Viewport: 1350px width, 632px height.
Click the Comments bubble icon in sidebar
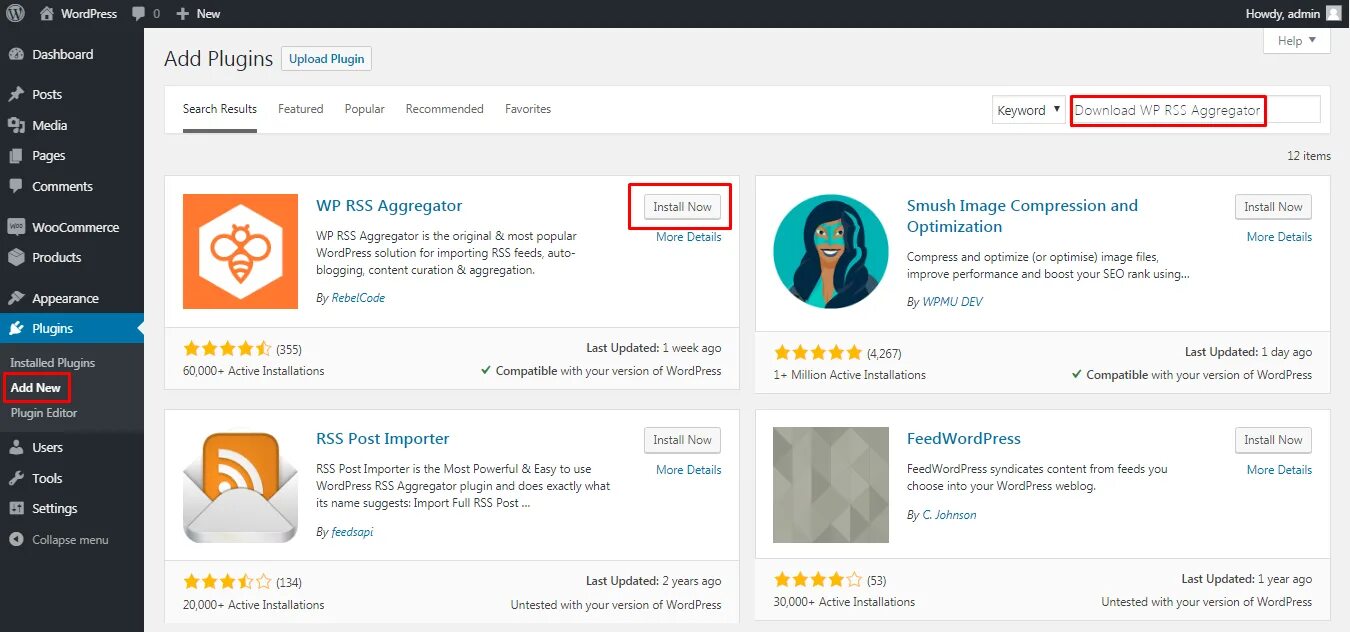coord(16,186)
